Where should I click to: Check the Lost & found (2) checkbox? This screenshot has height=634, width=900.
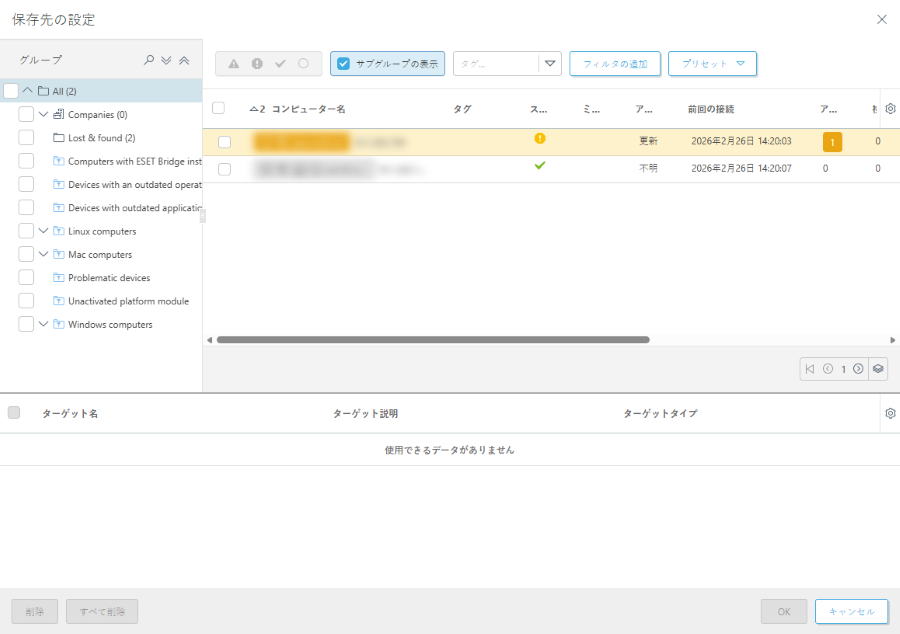coord(26,138)
